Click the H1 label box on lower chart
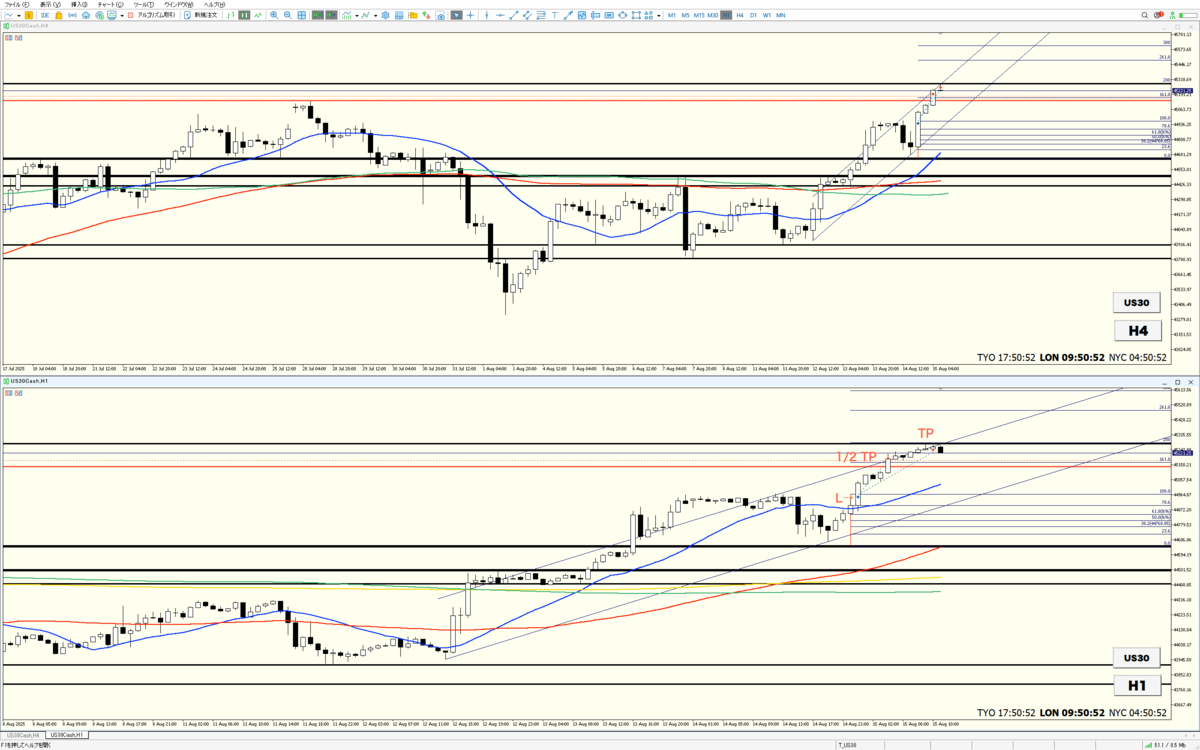The height and width of the screenshot is (750, 1200). 1137,686
